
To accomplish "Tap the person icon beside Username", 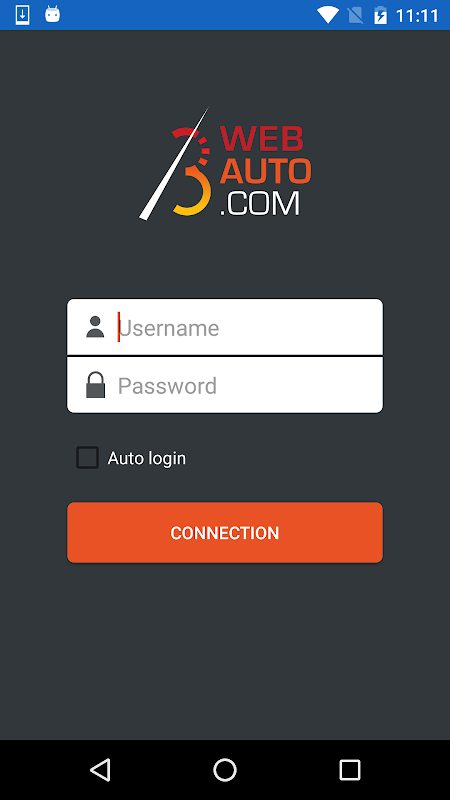I will [95, 327].
